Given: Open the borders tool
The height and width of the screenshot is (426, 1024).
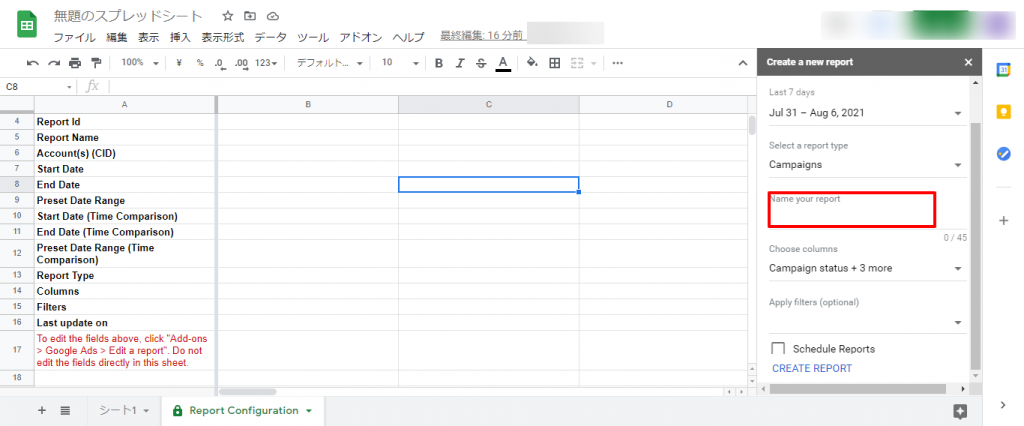Looking at the screenshot, I should tap(554, 63).
